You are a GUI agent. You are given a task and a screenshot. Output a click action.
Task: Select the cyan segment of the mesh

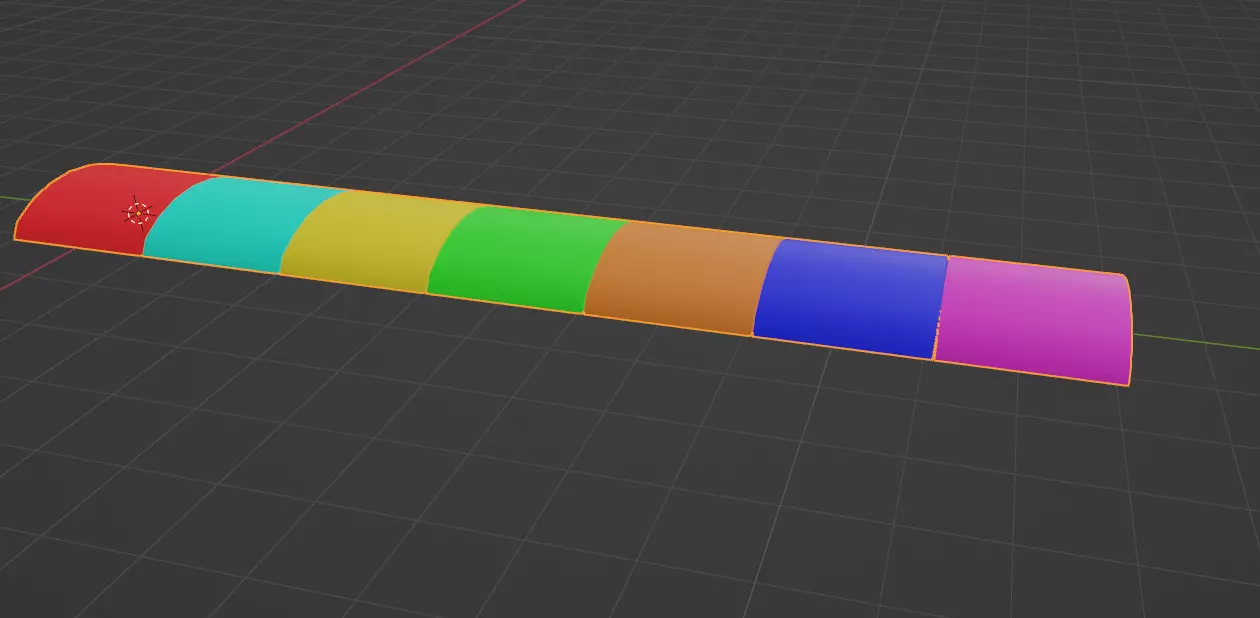[x=235, y=225]
